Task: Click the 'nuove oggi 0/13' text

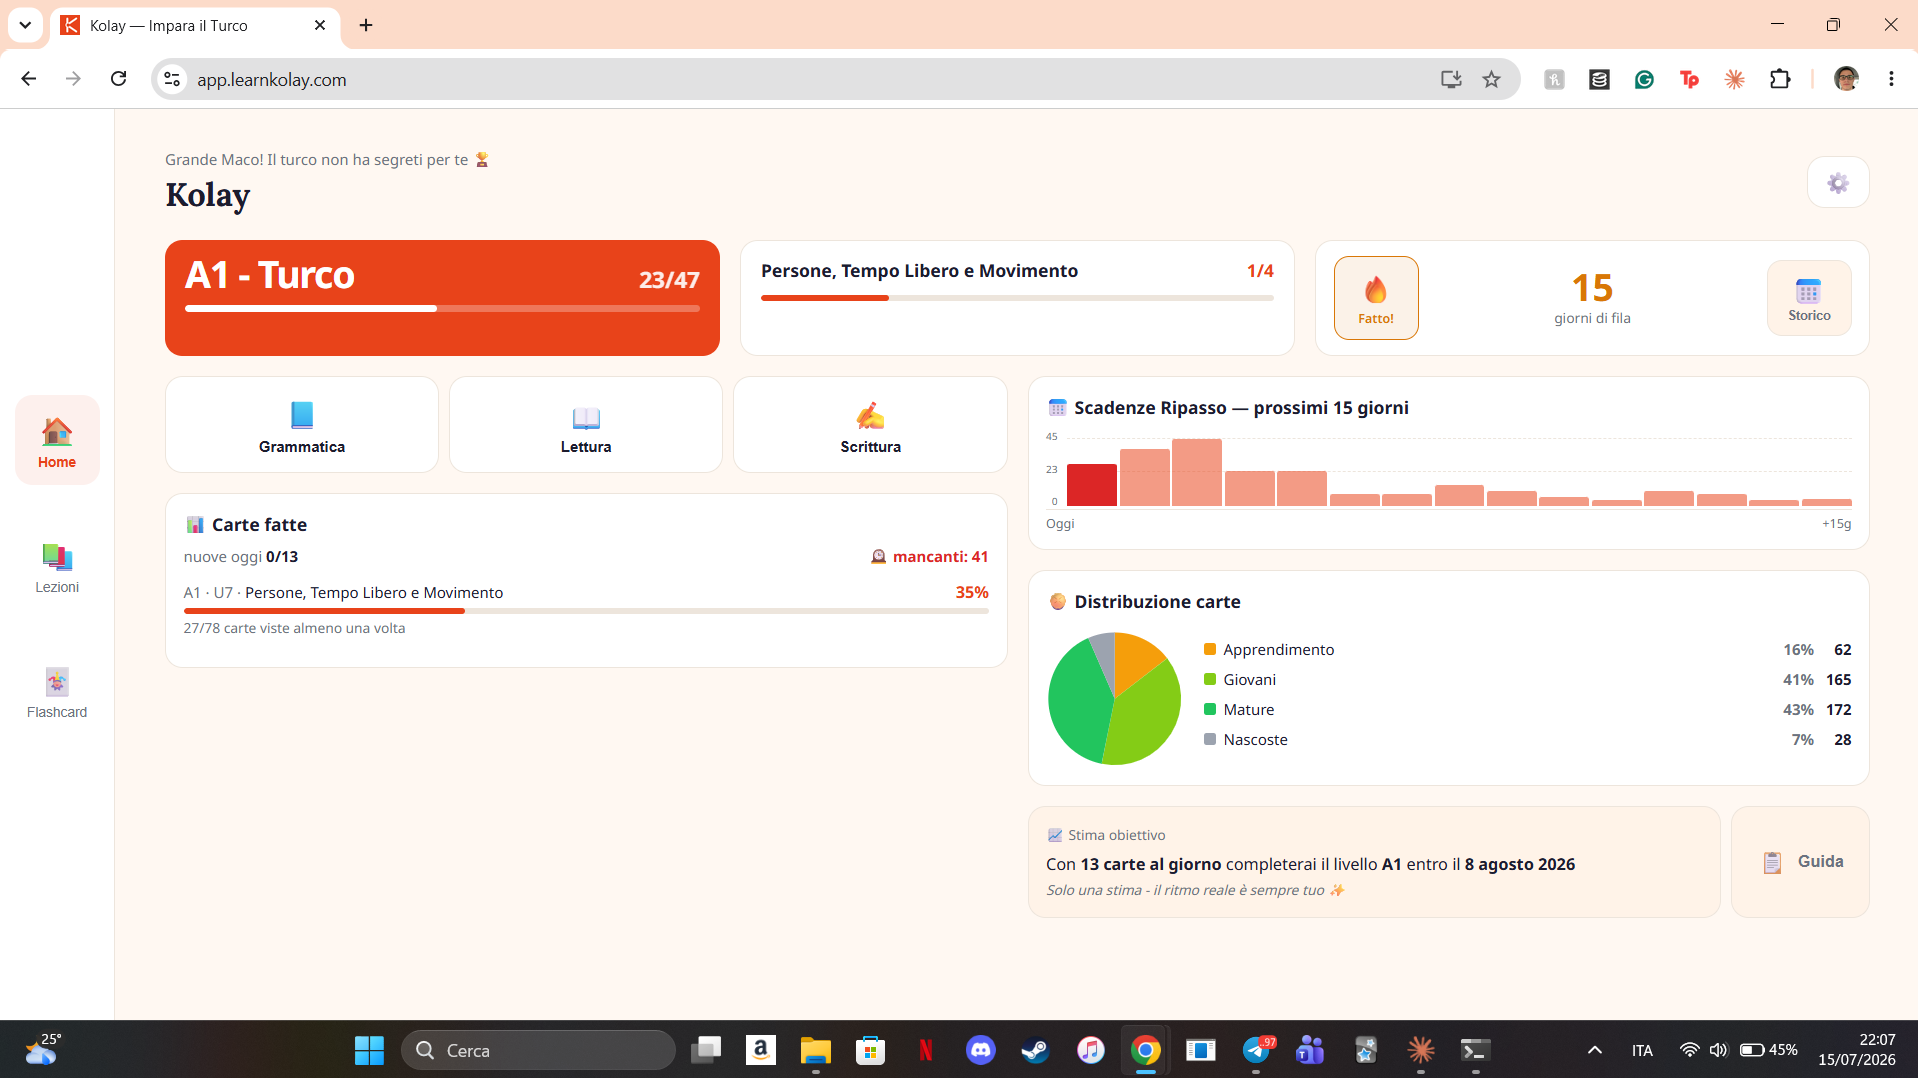Action: (x=241, y=557)
